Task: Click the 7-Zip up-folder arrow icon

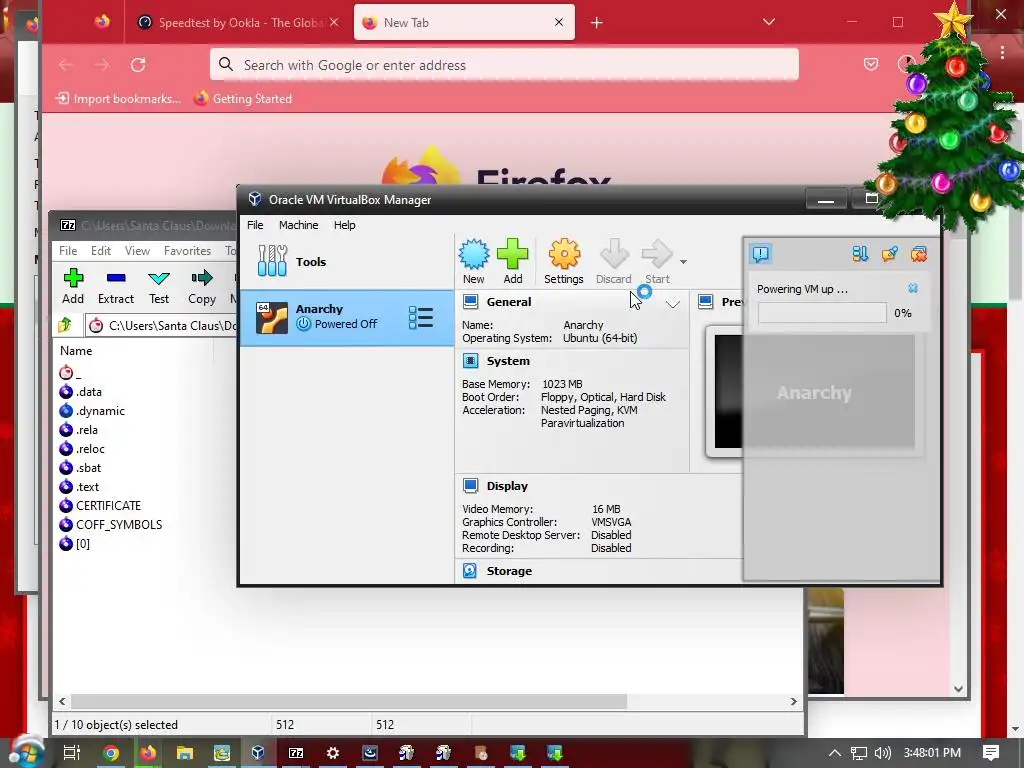Action: point(65,325)
